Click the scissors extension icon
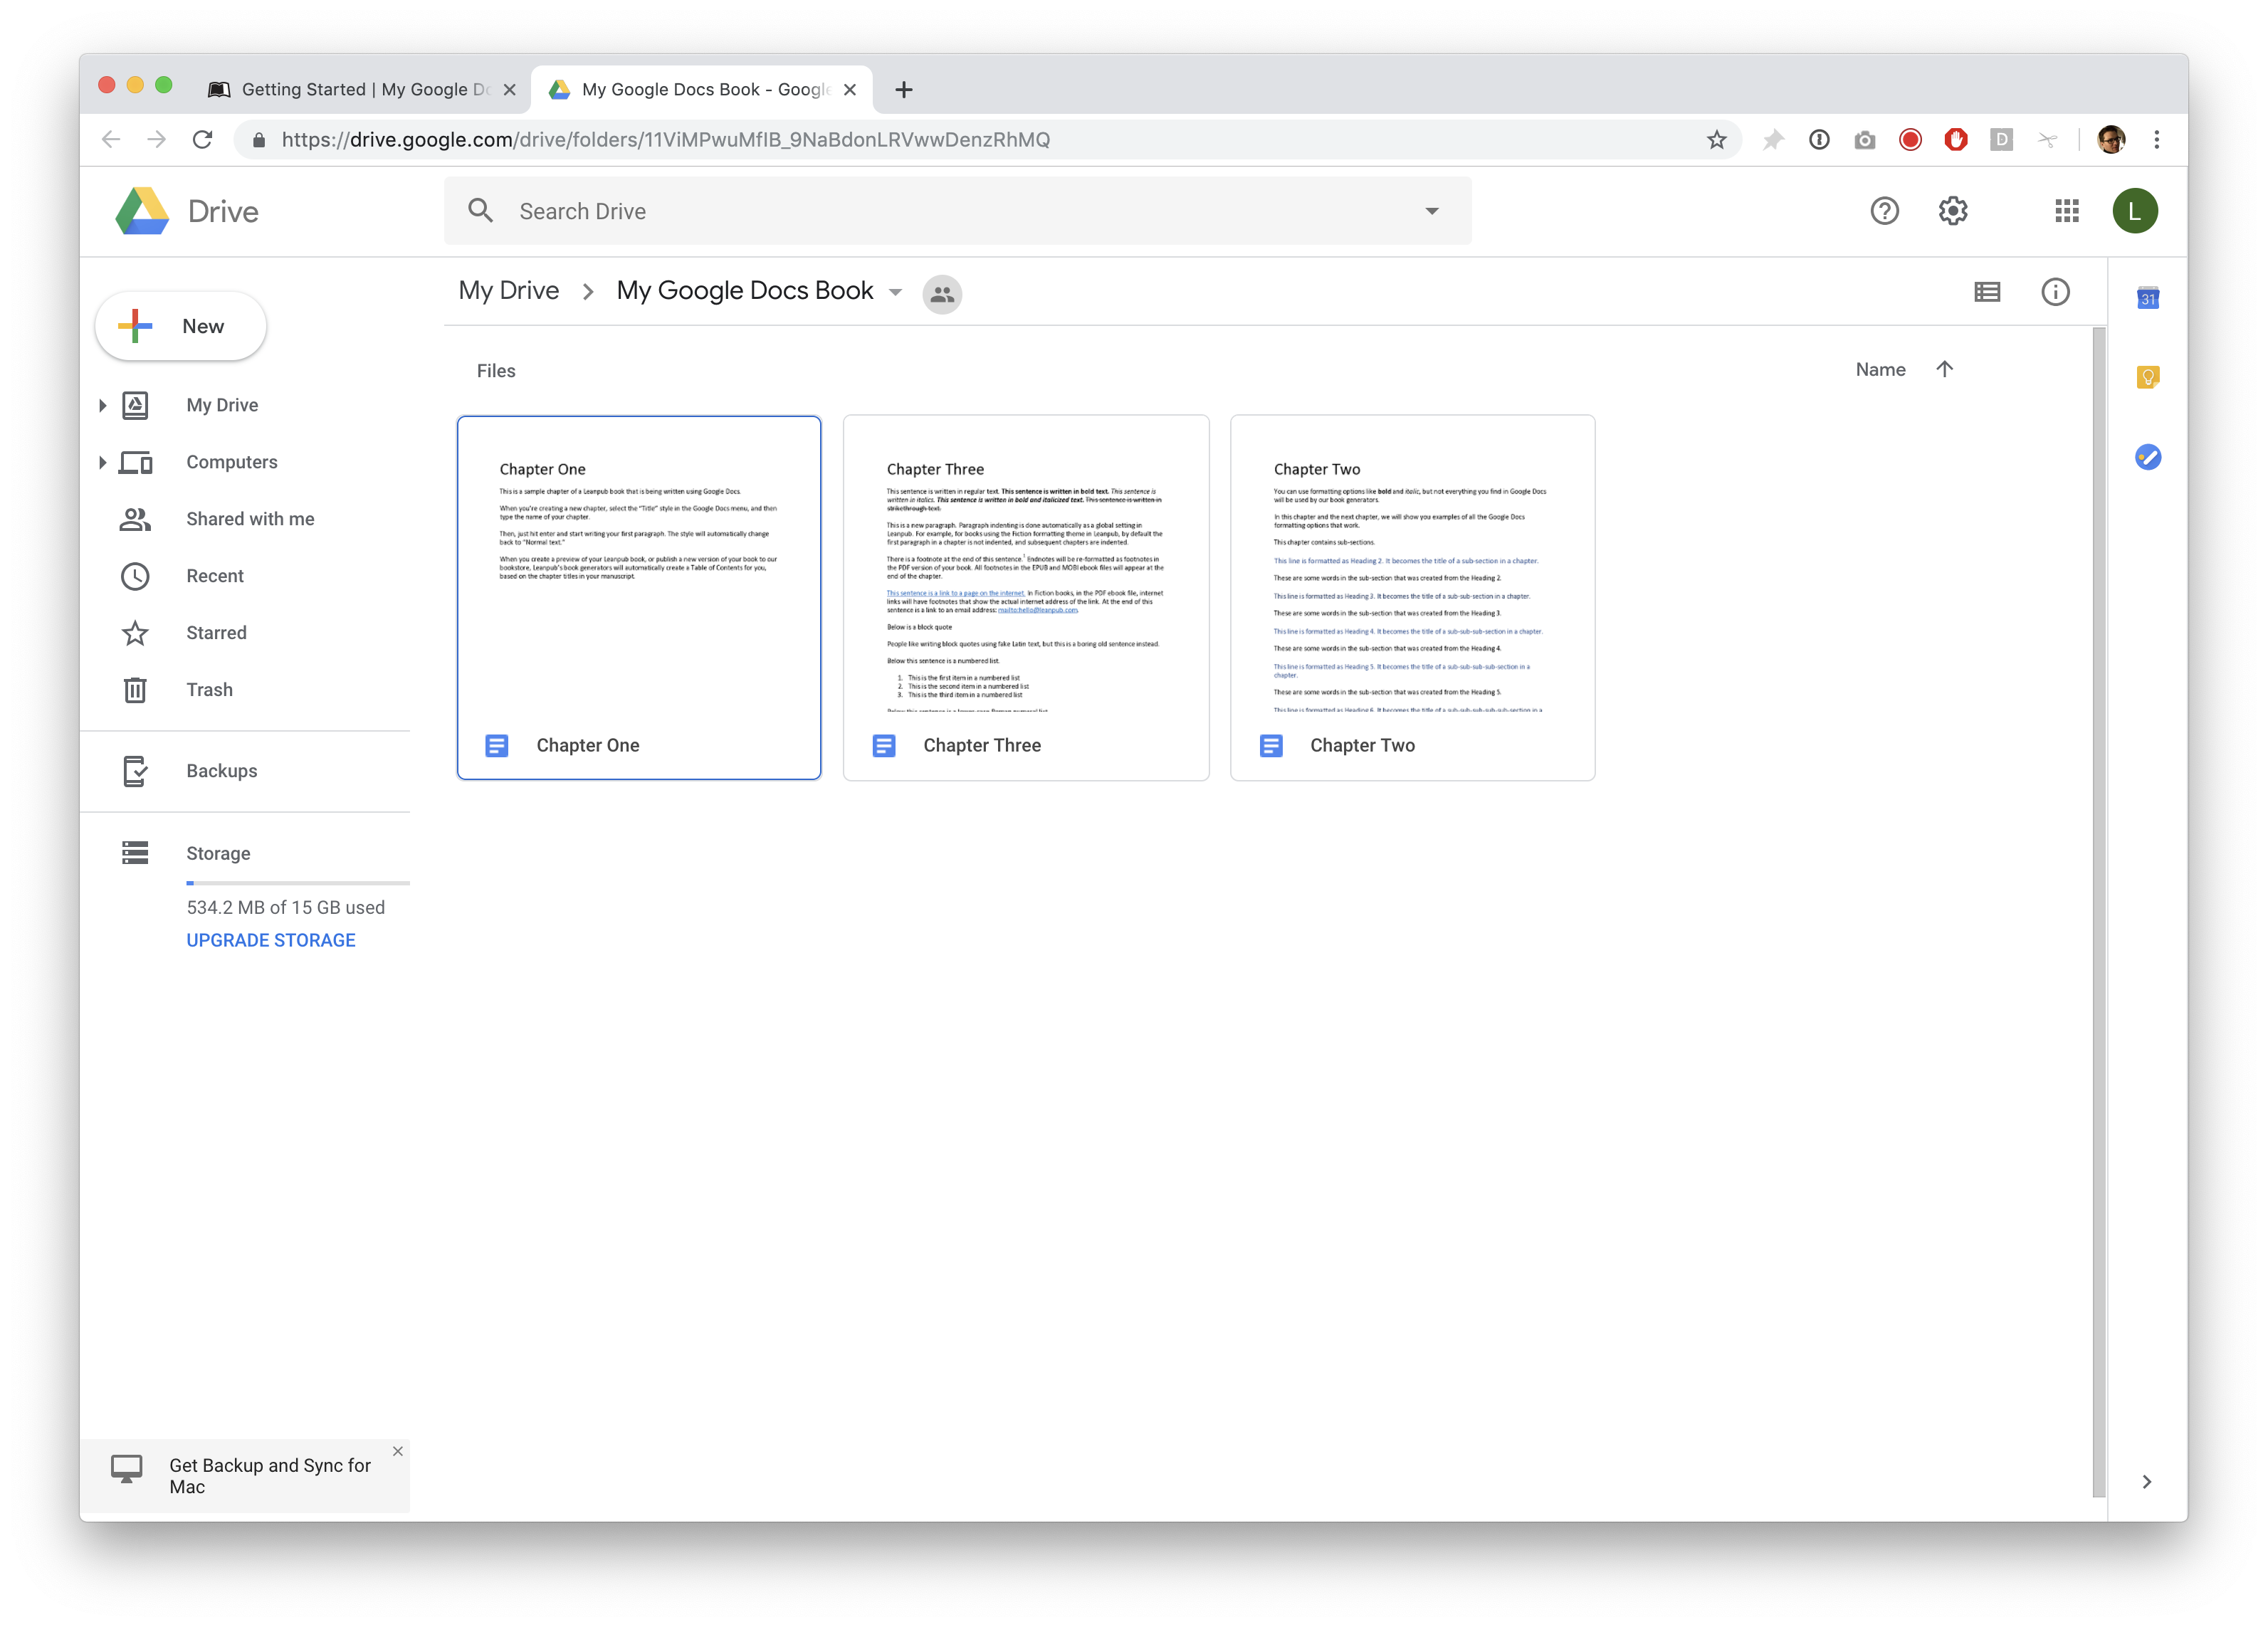 coord(2047,140)
